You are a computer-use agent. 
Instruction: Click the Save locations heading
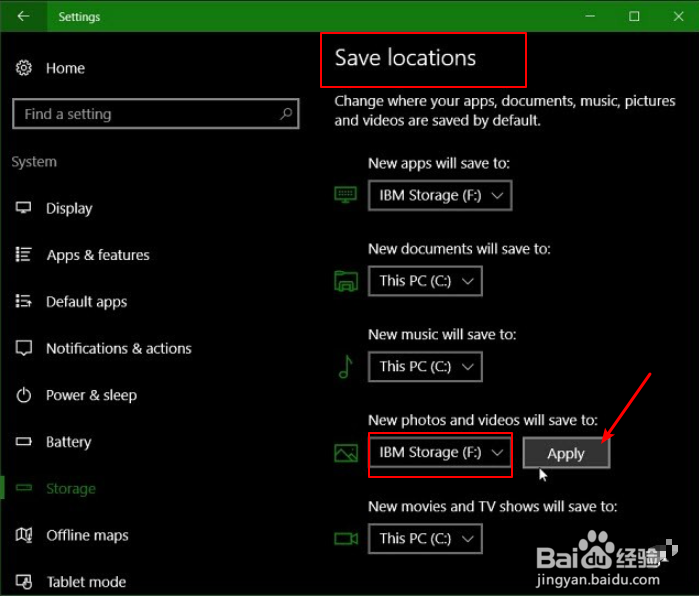click(x=405, y=58)
